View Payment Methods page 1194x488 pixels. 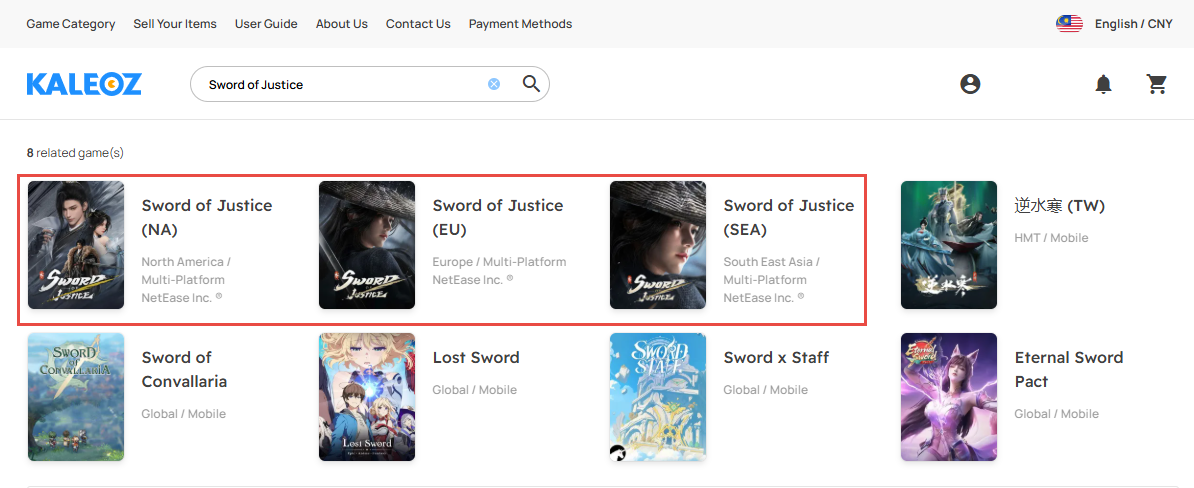[520, 24]
